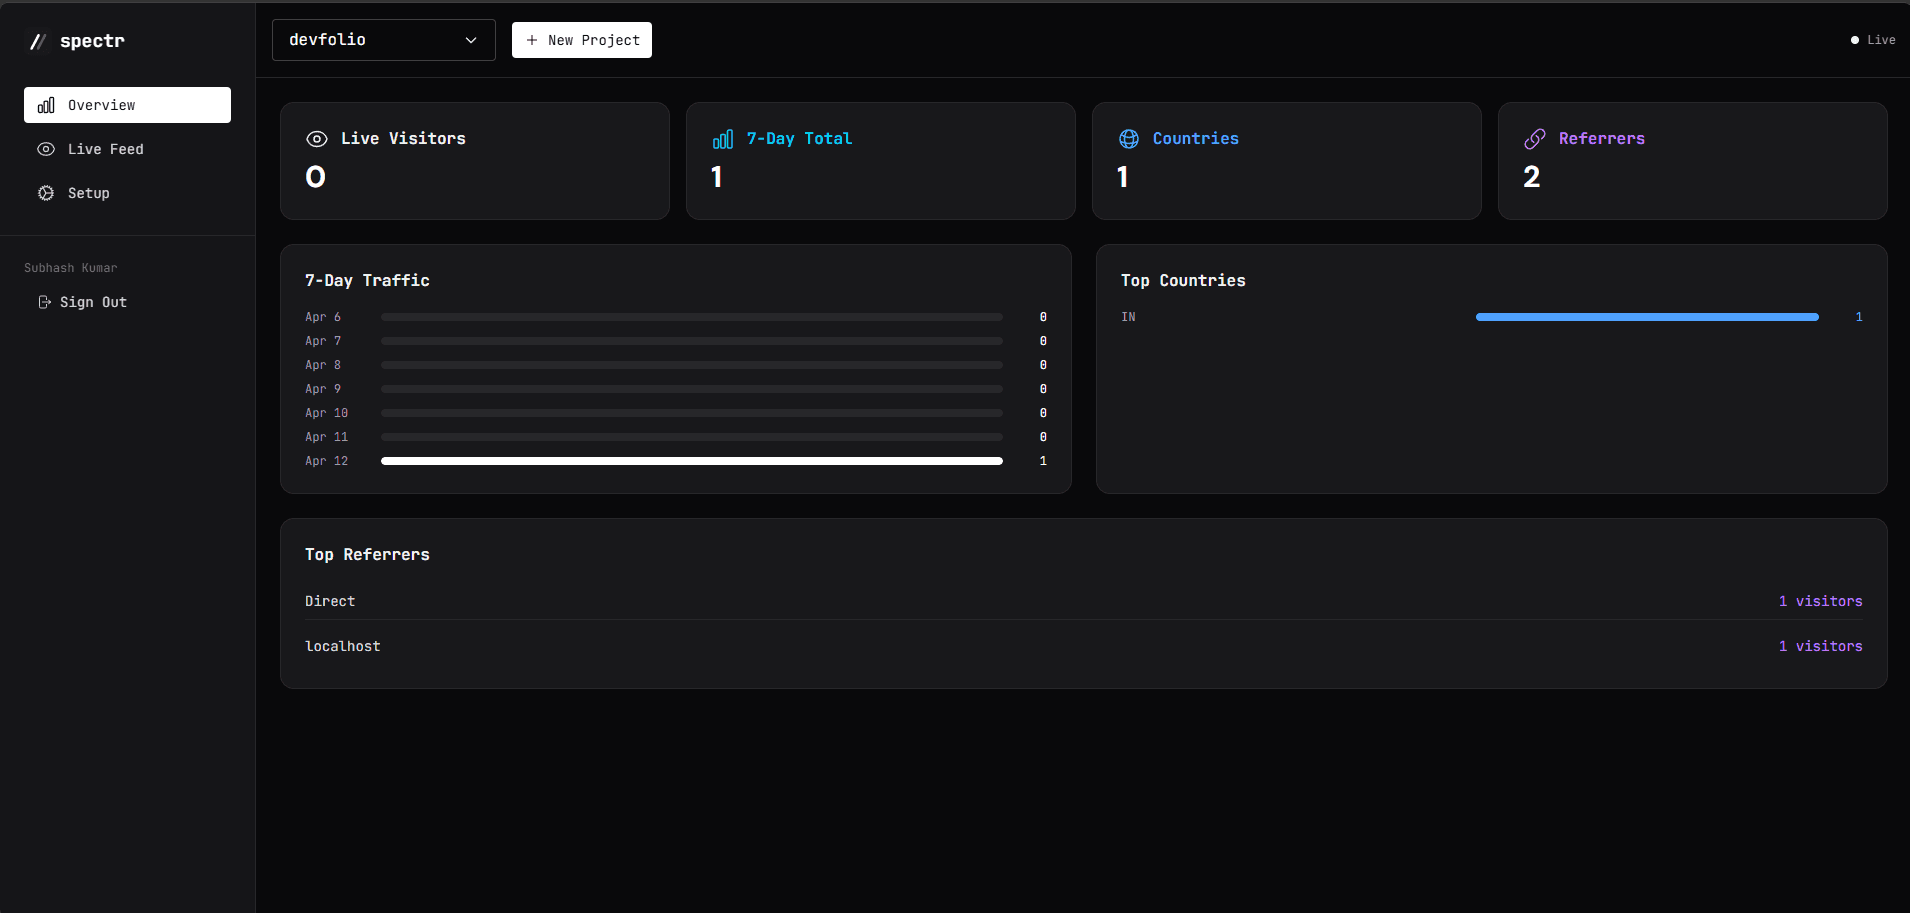
Task: Select the 7-Day Total card
Action: 881,161
